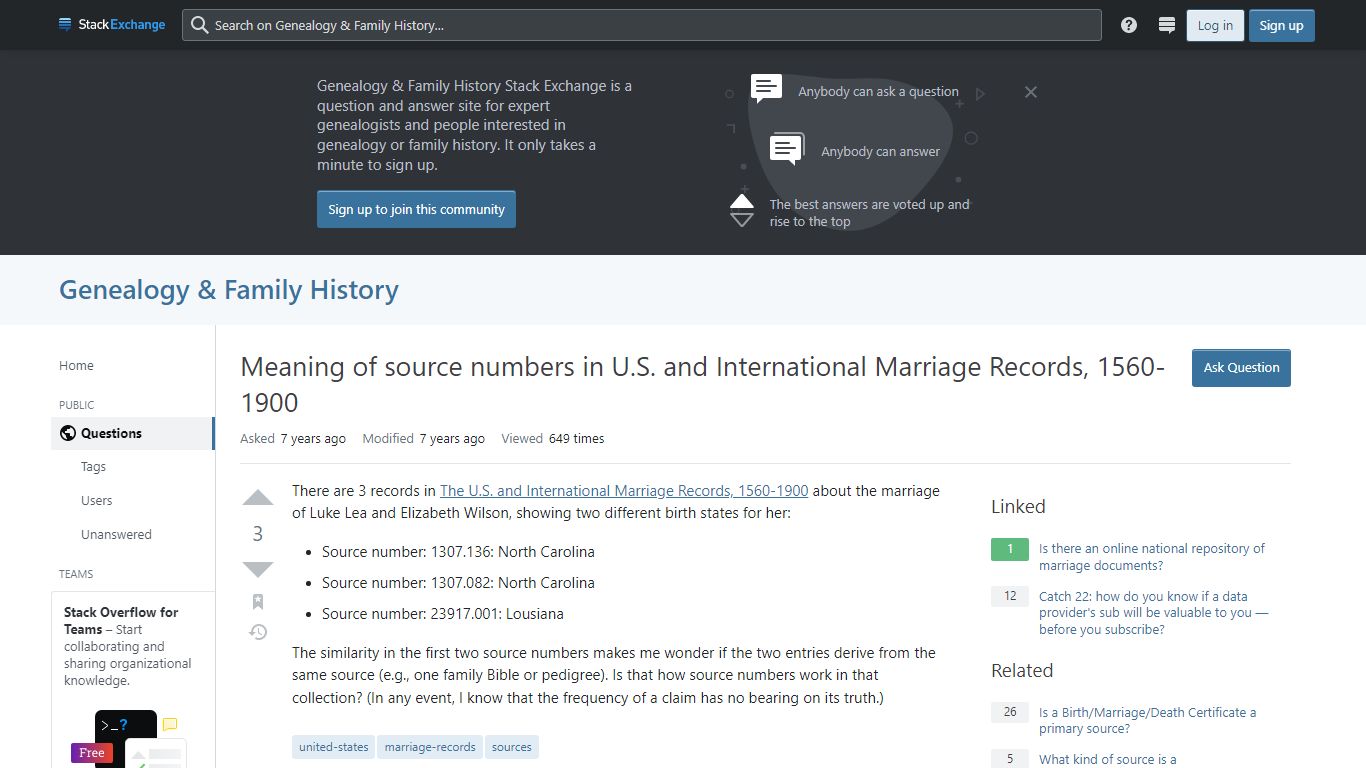1366x768 pixels.
Task: Click the sources tag
Action: (x=512, y=747)
